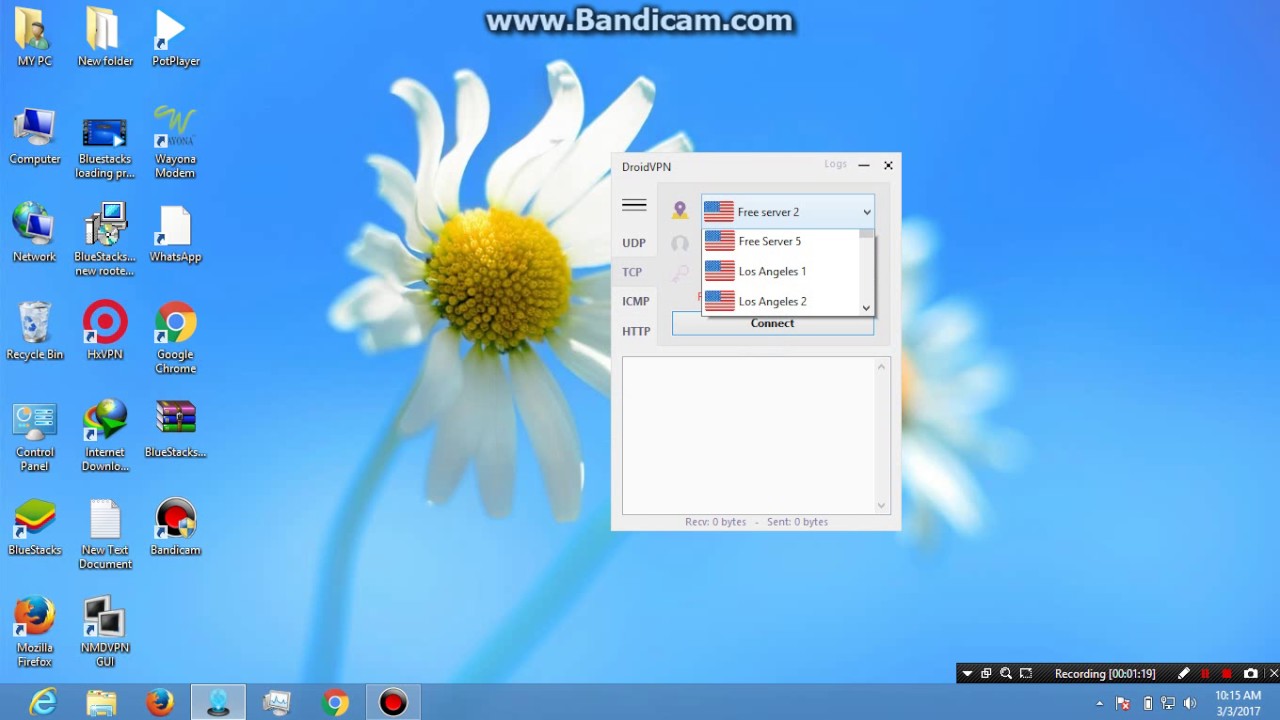Close the Bandicam recording bar

point(1272,674)
